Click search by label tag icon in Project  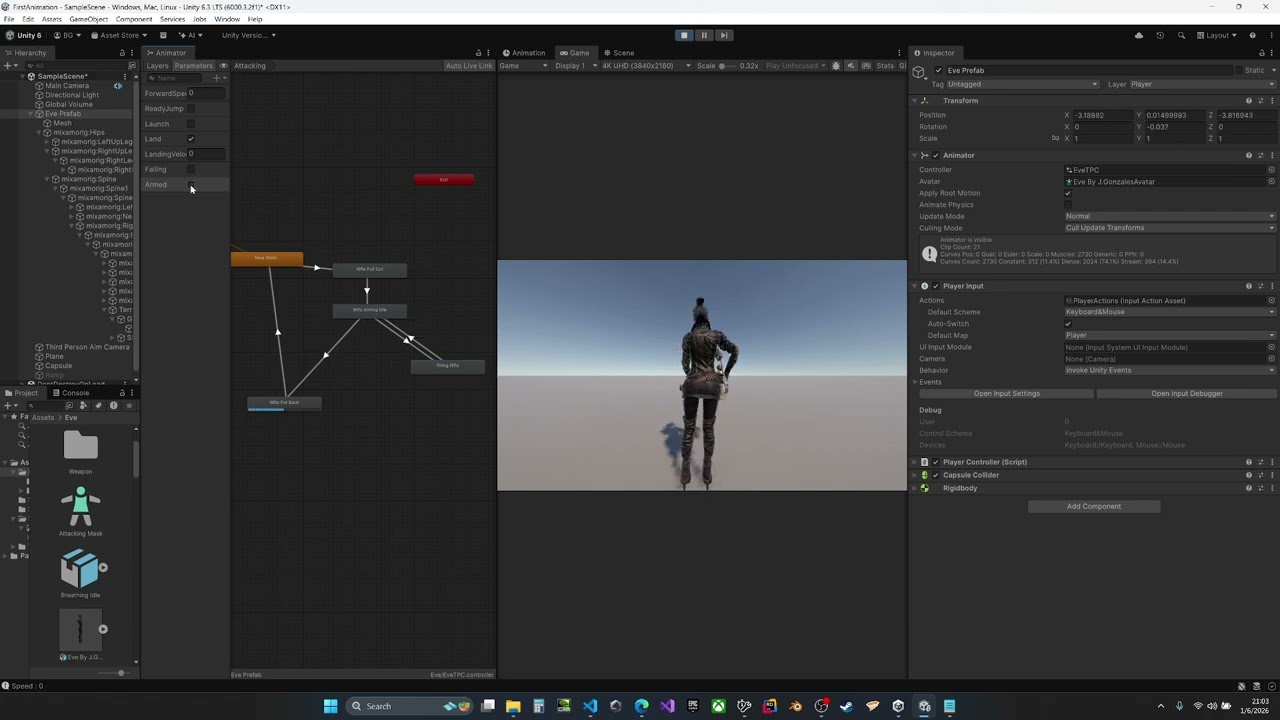pyautogui.click(x=98, y=405)
